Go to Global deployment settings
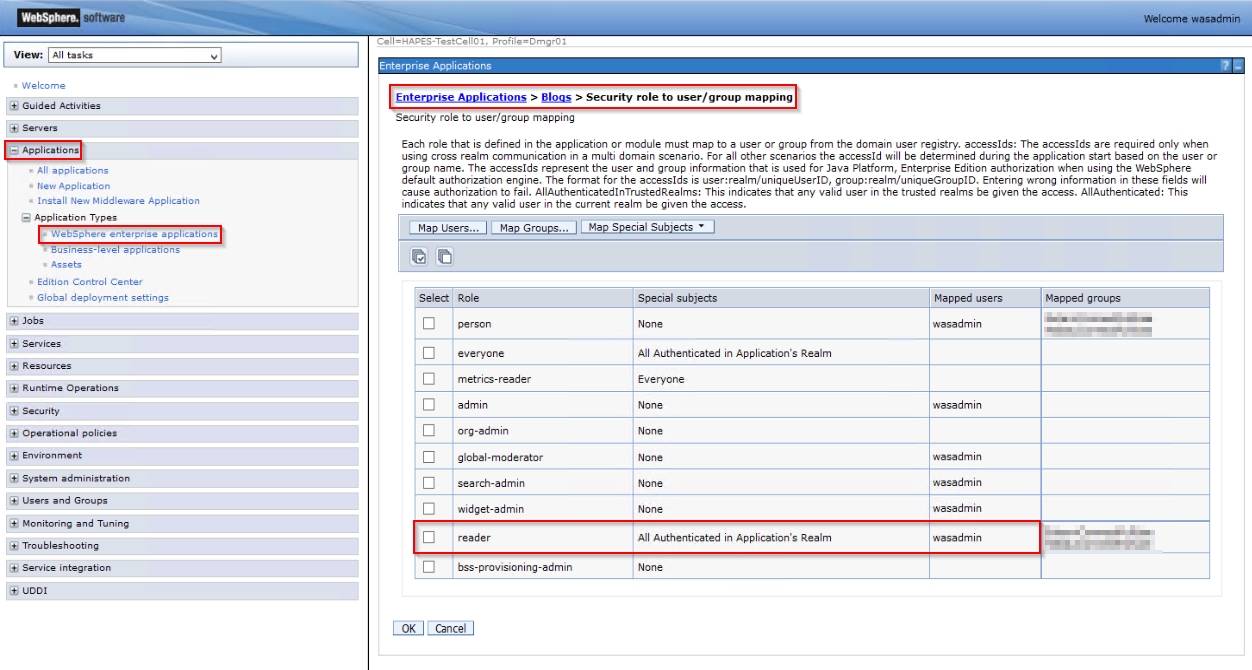This screenshot has width=1252, height=670. [x=102, y=297]
